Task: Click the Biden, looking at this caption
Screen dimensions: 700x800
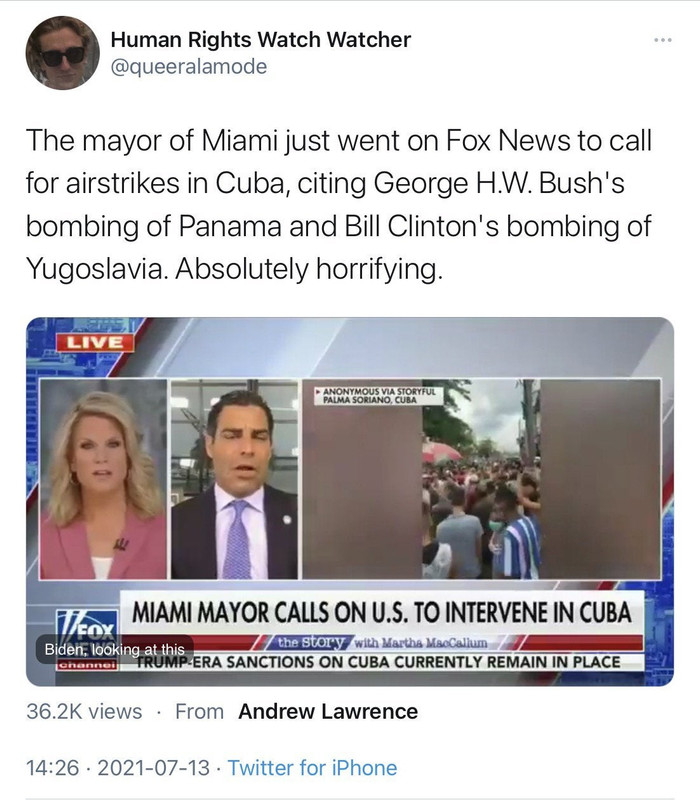Action: 114,649
